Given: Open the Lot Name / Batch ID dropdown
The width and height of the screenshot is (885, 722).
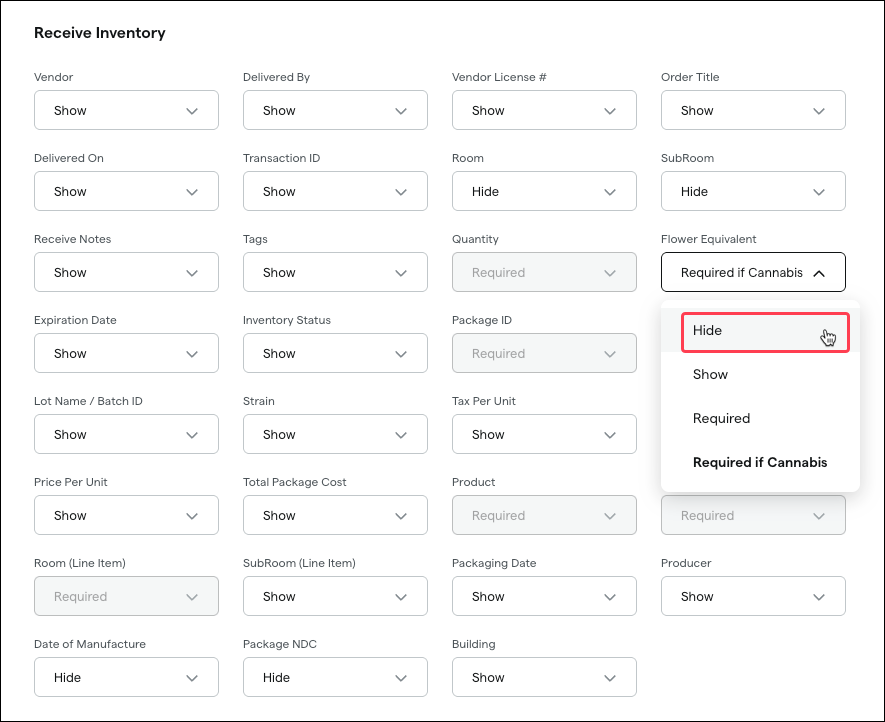Looking at the screenshot, I should pyautogui.click(x=126, y=434).
